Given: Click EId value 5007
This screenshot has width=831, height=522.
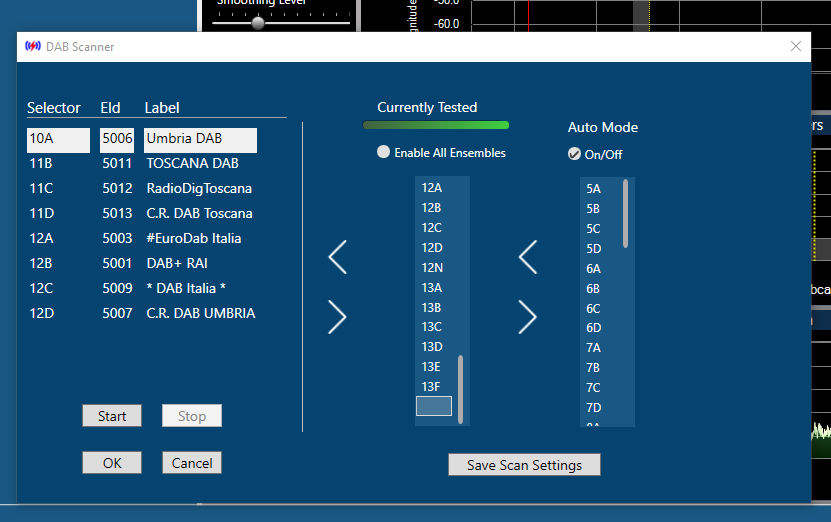Looking at the screenshot, I should click(117, 313).
